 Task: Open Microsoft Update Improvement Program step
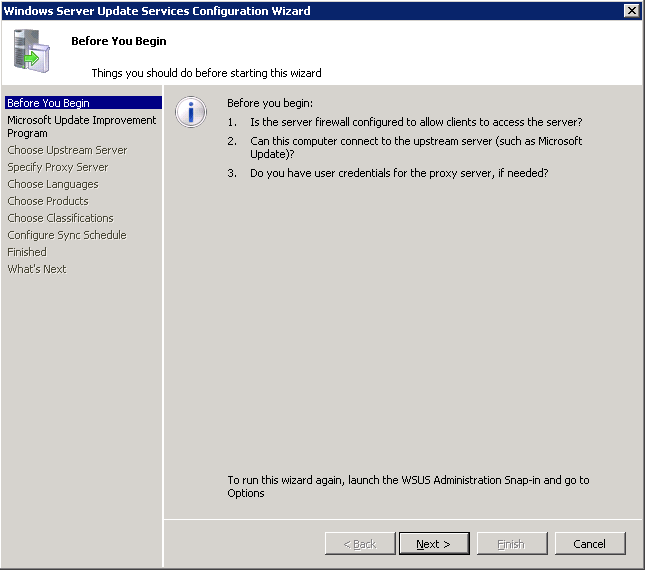(81, 126)
